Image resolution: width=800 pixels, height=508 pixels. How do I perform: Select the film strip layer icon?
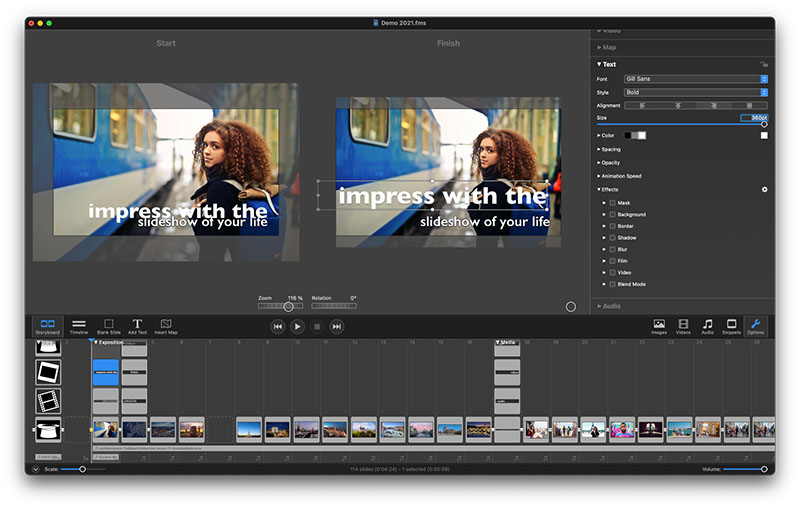pyautogui.click(x=48, y=400)
